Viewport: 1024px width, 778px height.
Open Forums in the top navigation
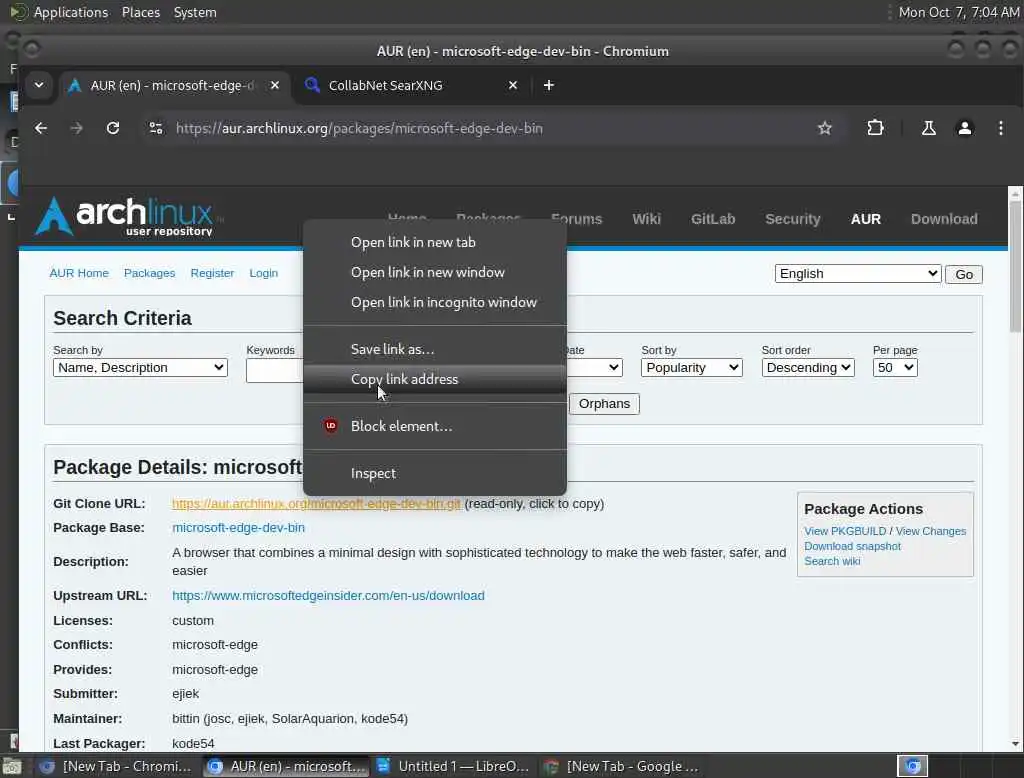pyautogui.click(x=577, y=219)
